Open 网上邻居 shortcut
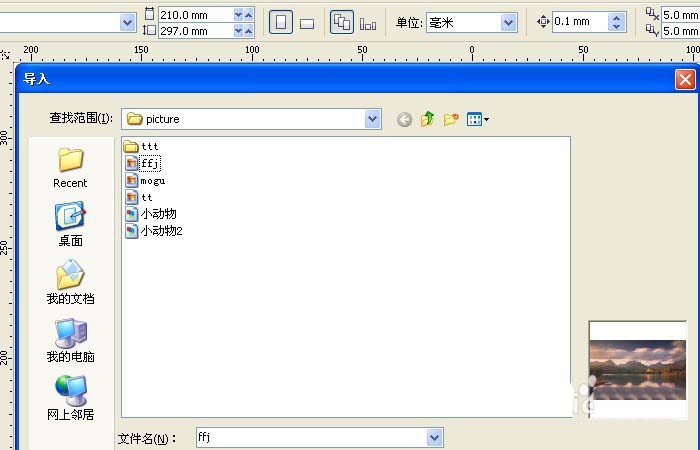This screenshot has height=450, width=700. coord(70,398)
